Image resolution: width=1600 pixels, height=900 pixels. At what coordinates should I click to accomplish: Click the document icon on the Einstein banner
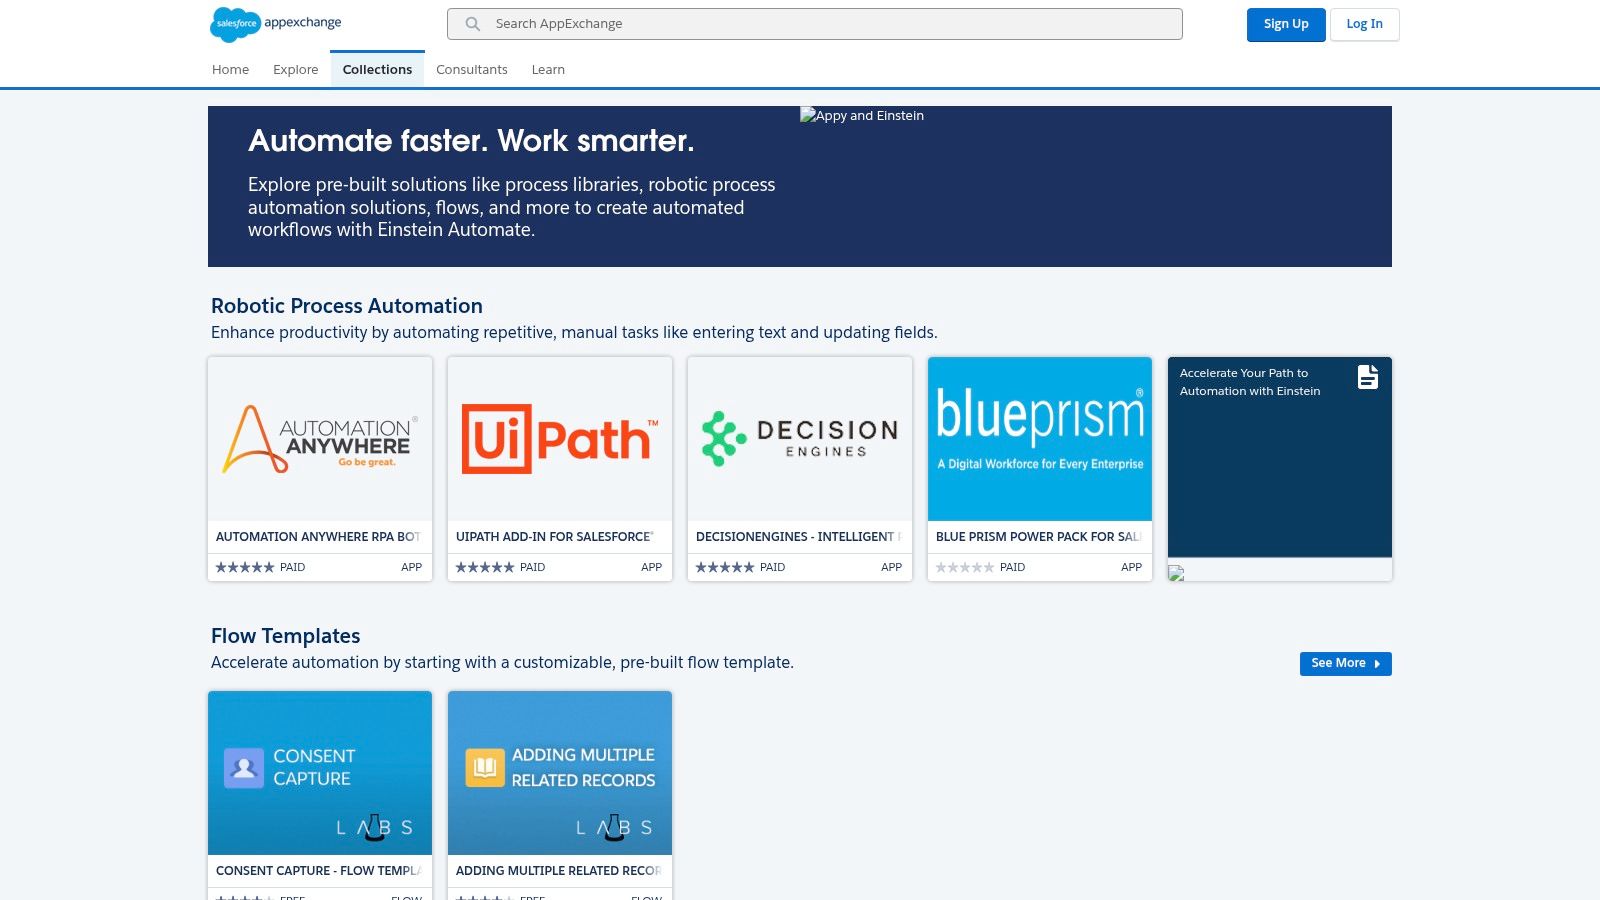pyautogui.click(x=1366, y=377)
